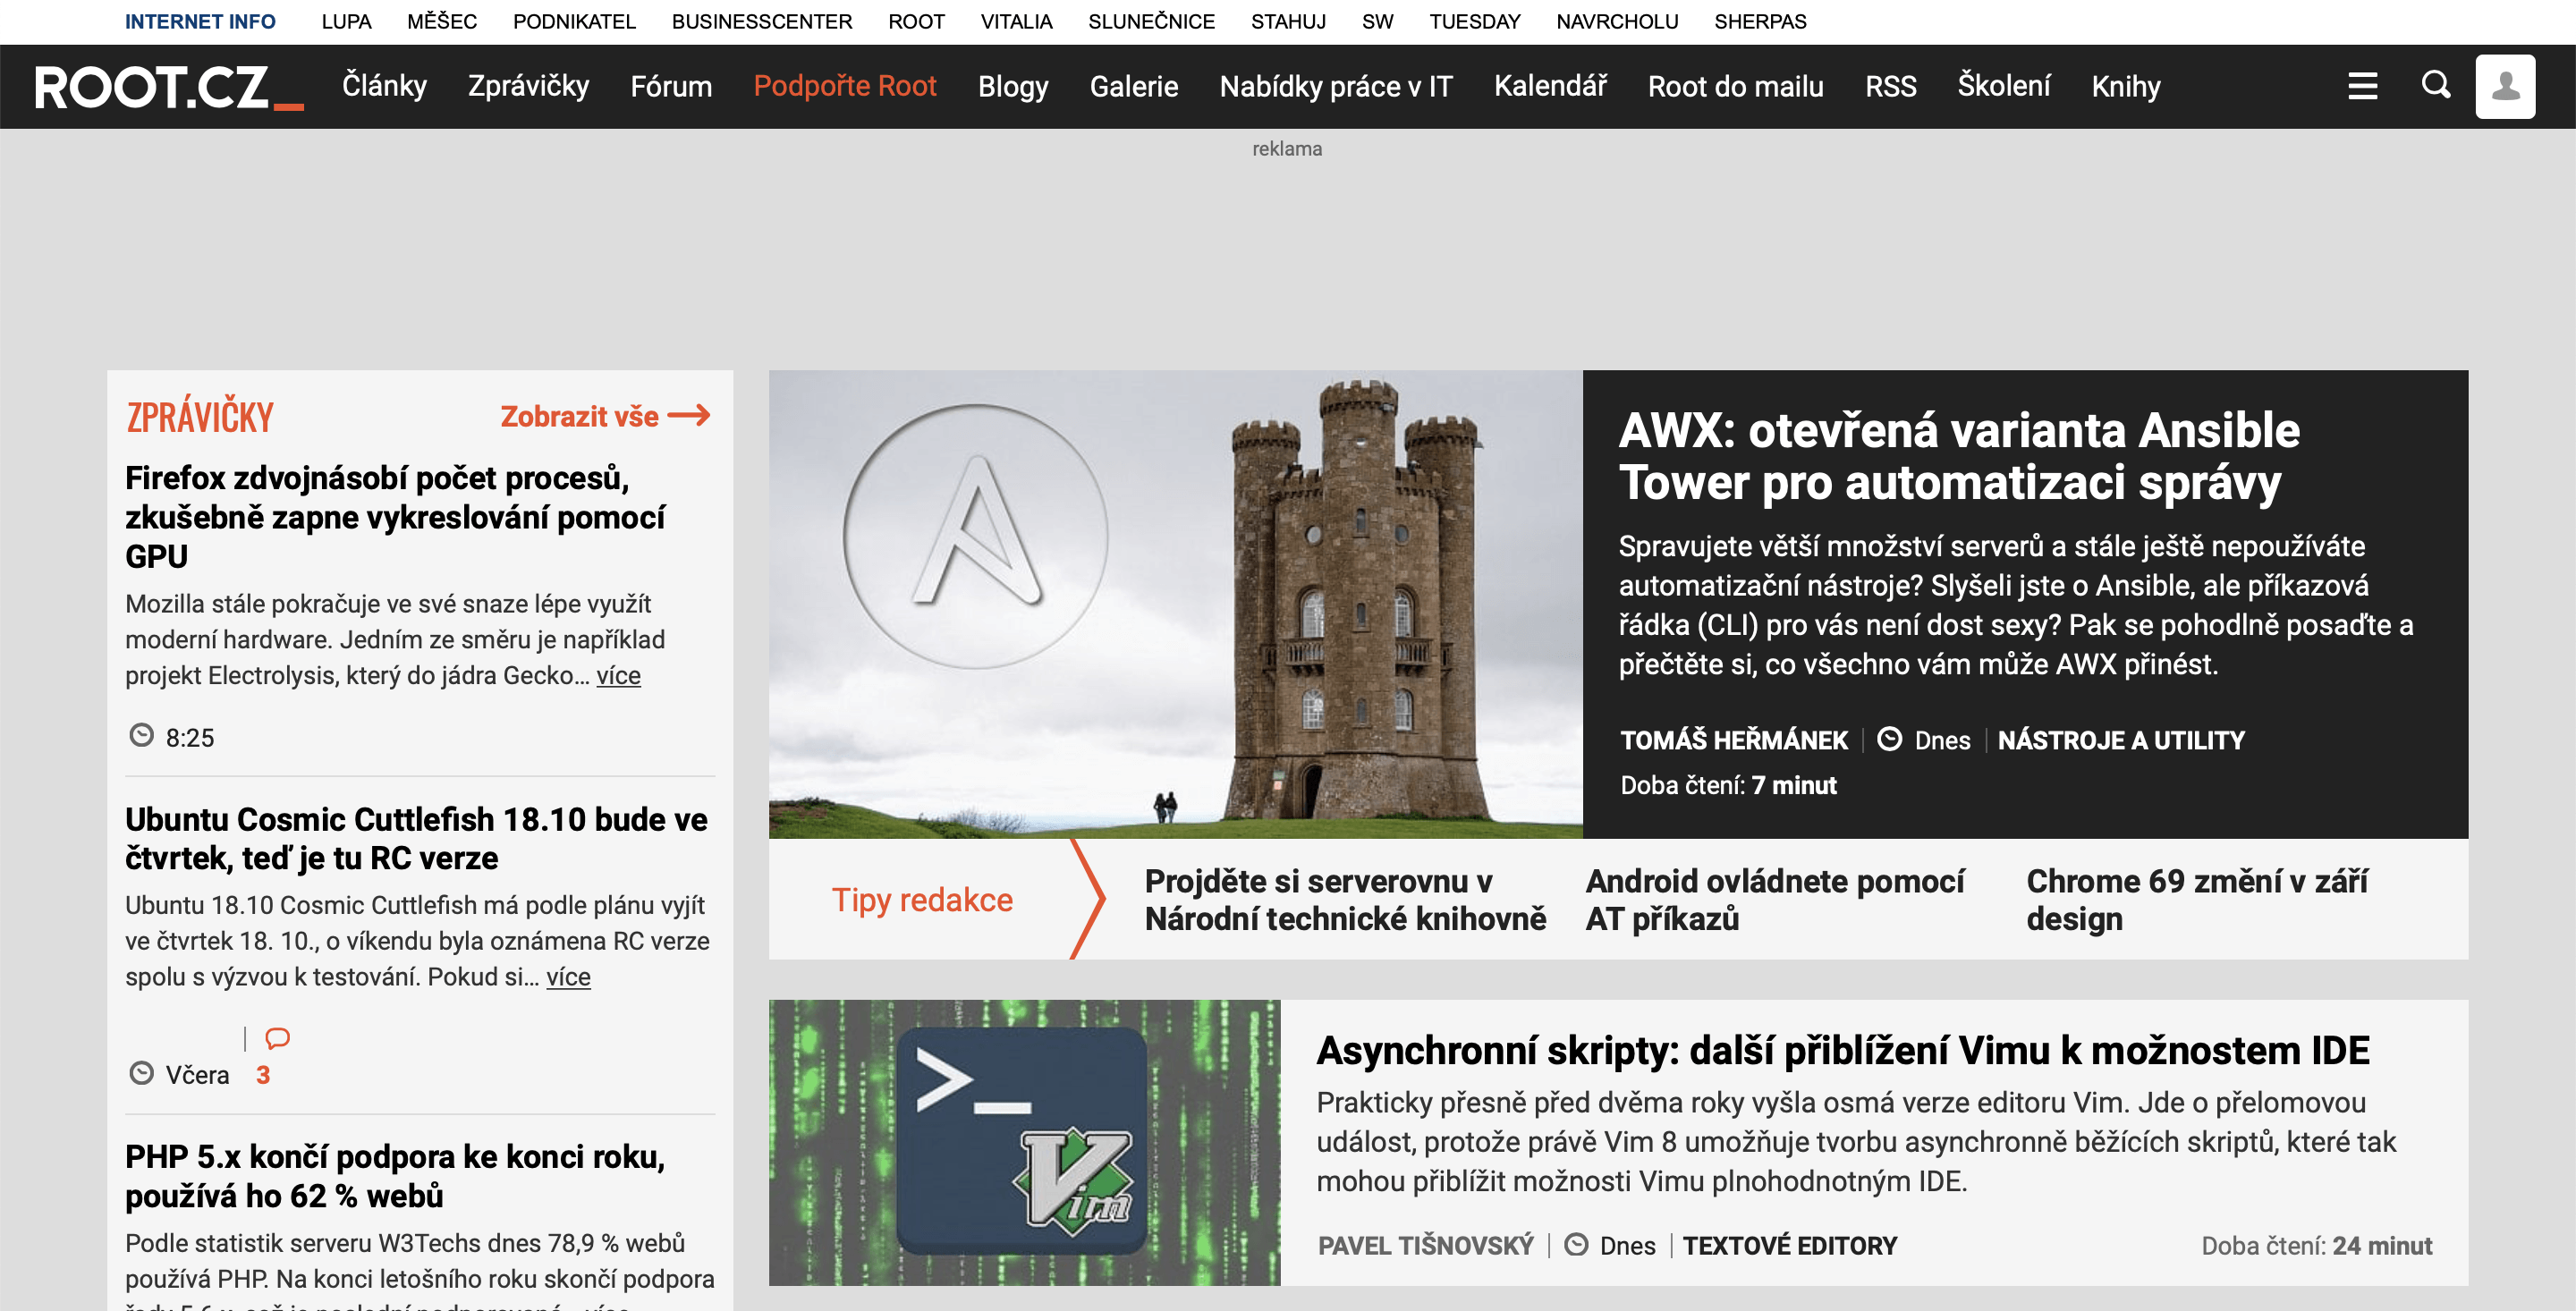
Task: Visit TUESDAY from top bar
Action: [1474, 21]
